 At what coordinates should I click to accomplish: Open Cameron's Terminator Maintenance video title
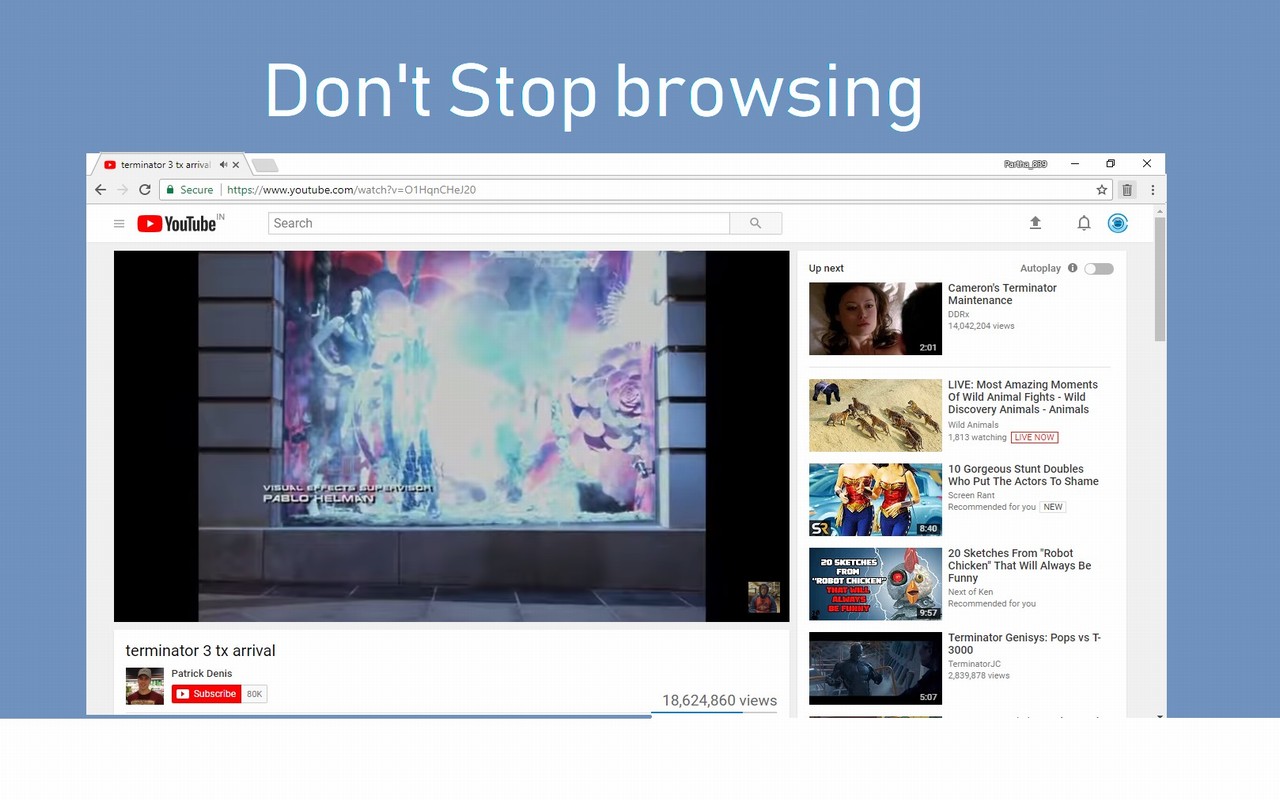tap(1002, 294)
